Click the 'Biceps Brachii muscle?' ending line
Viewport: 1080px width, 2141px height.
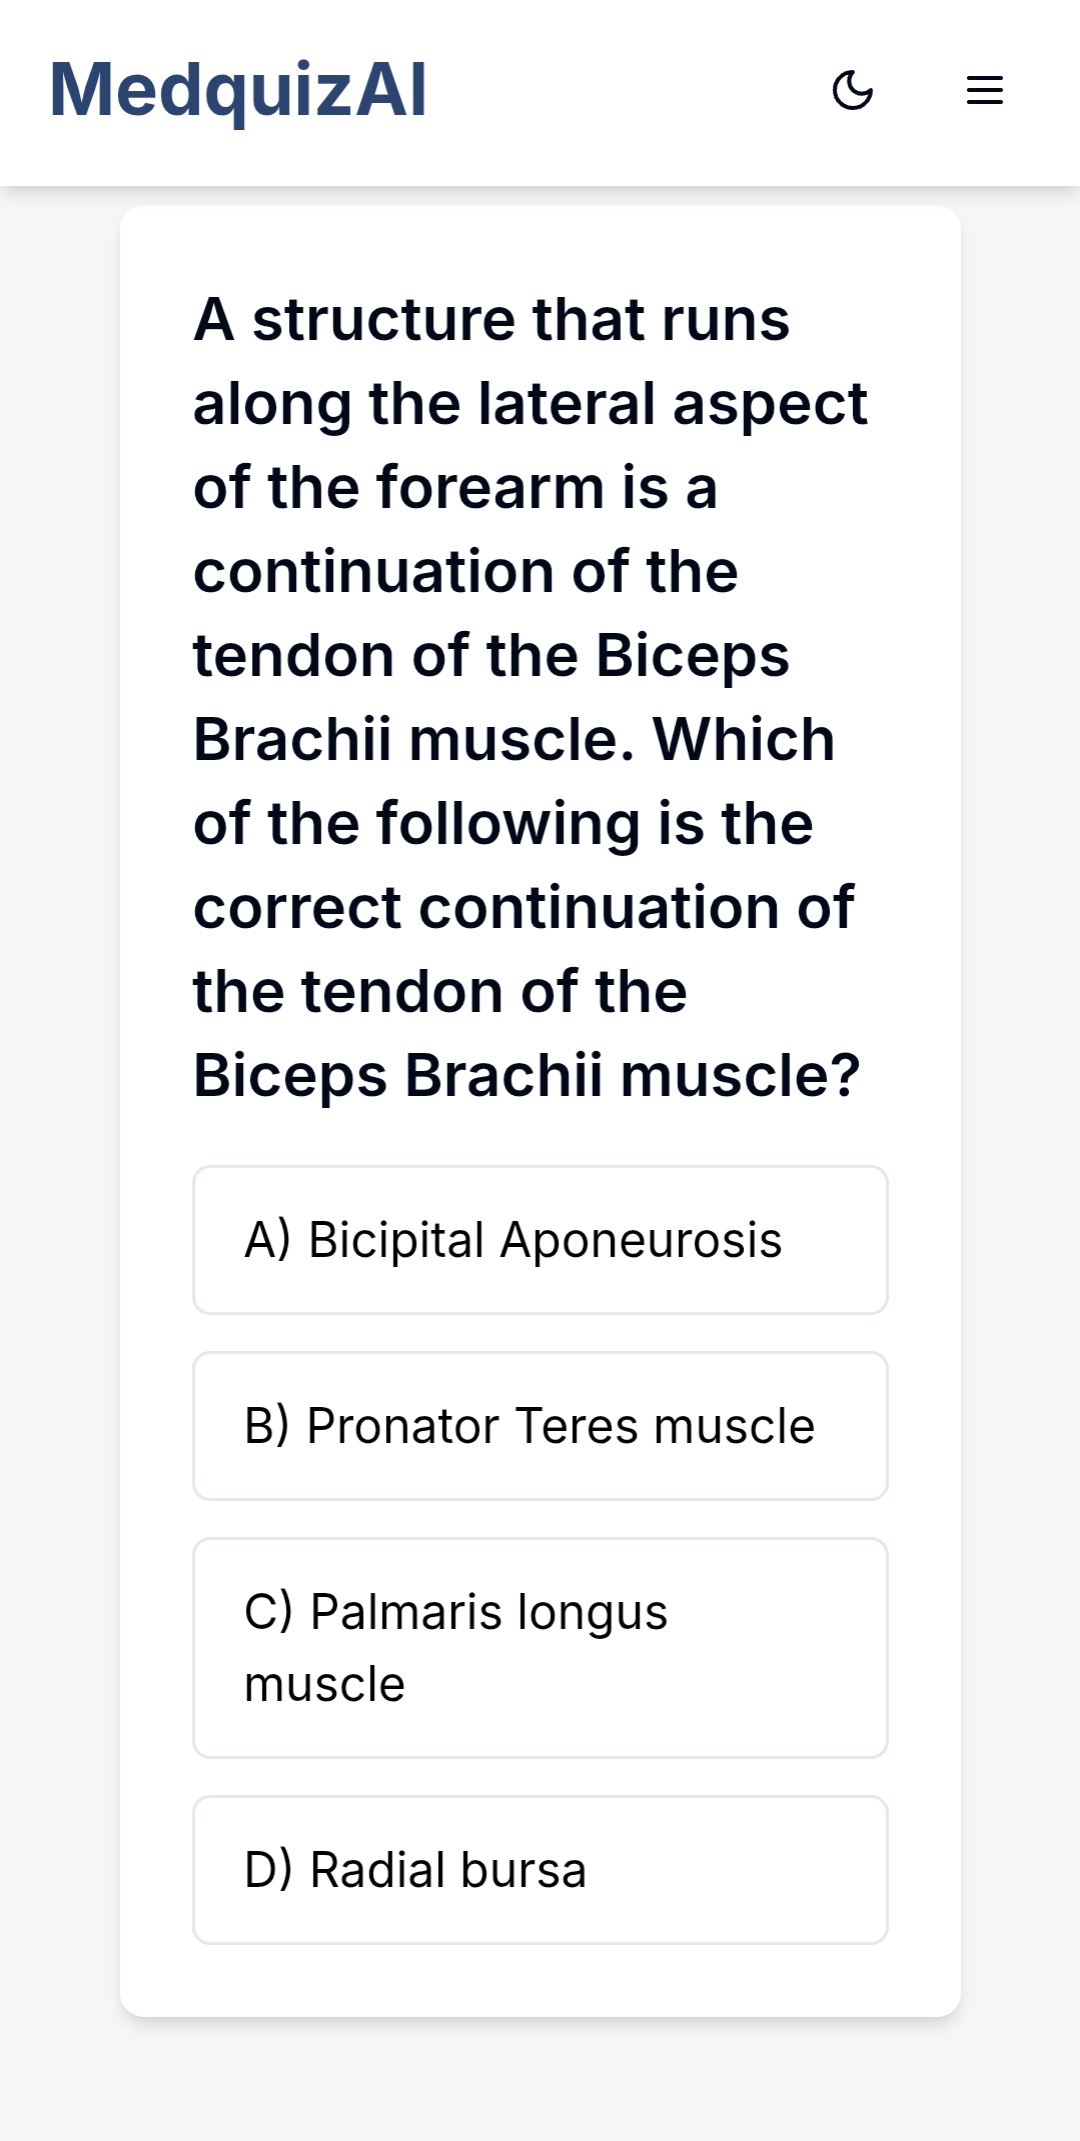click(526, 1076)
